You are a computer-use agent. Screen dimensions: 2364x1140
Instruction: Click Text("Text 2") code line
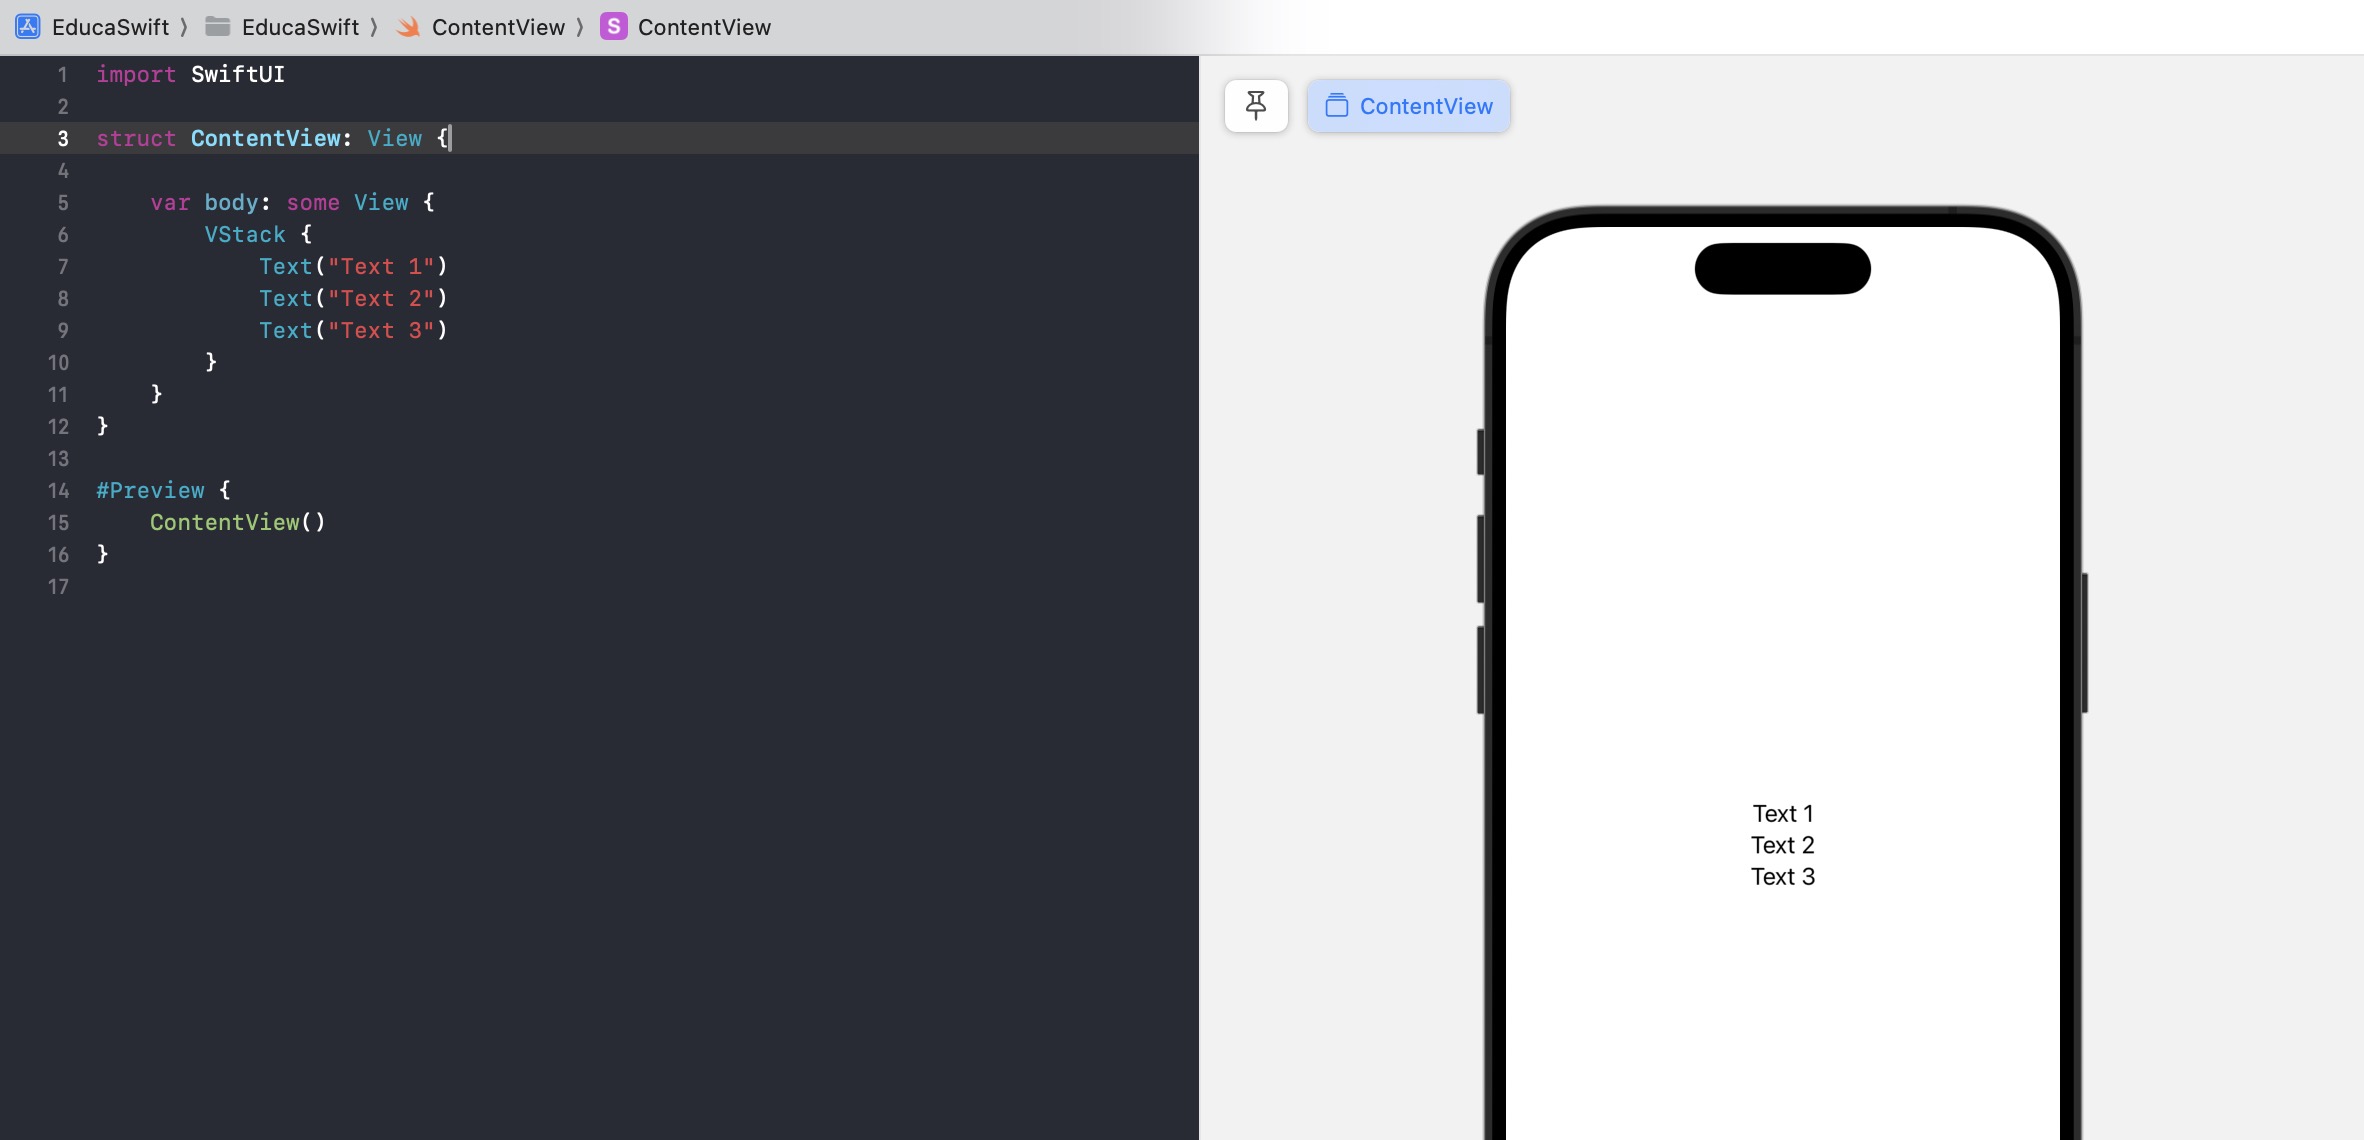pos(353,299)
